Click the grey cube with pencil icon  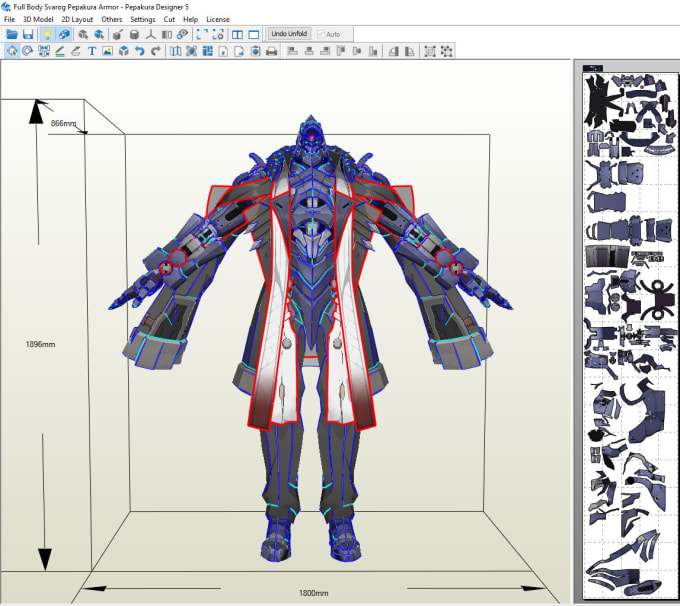[x=118, y=34]
